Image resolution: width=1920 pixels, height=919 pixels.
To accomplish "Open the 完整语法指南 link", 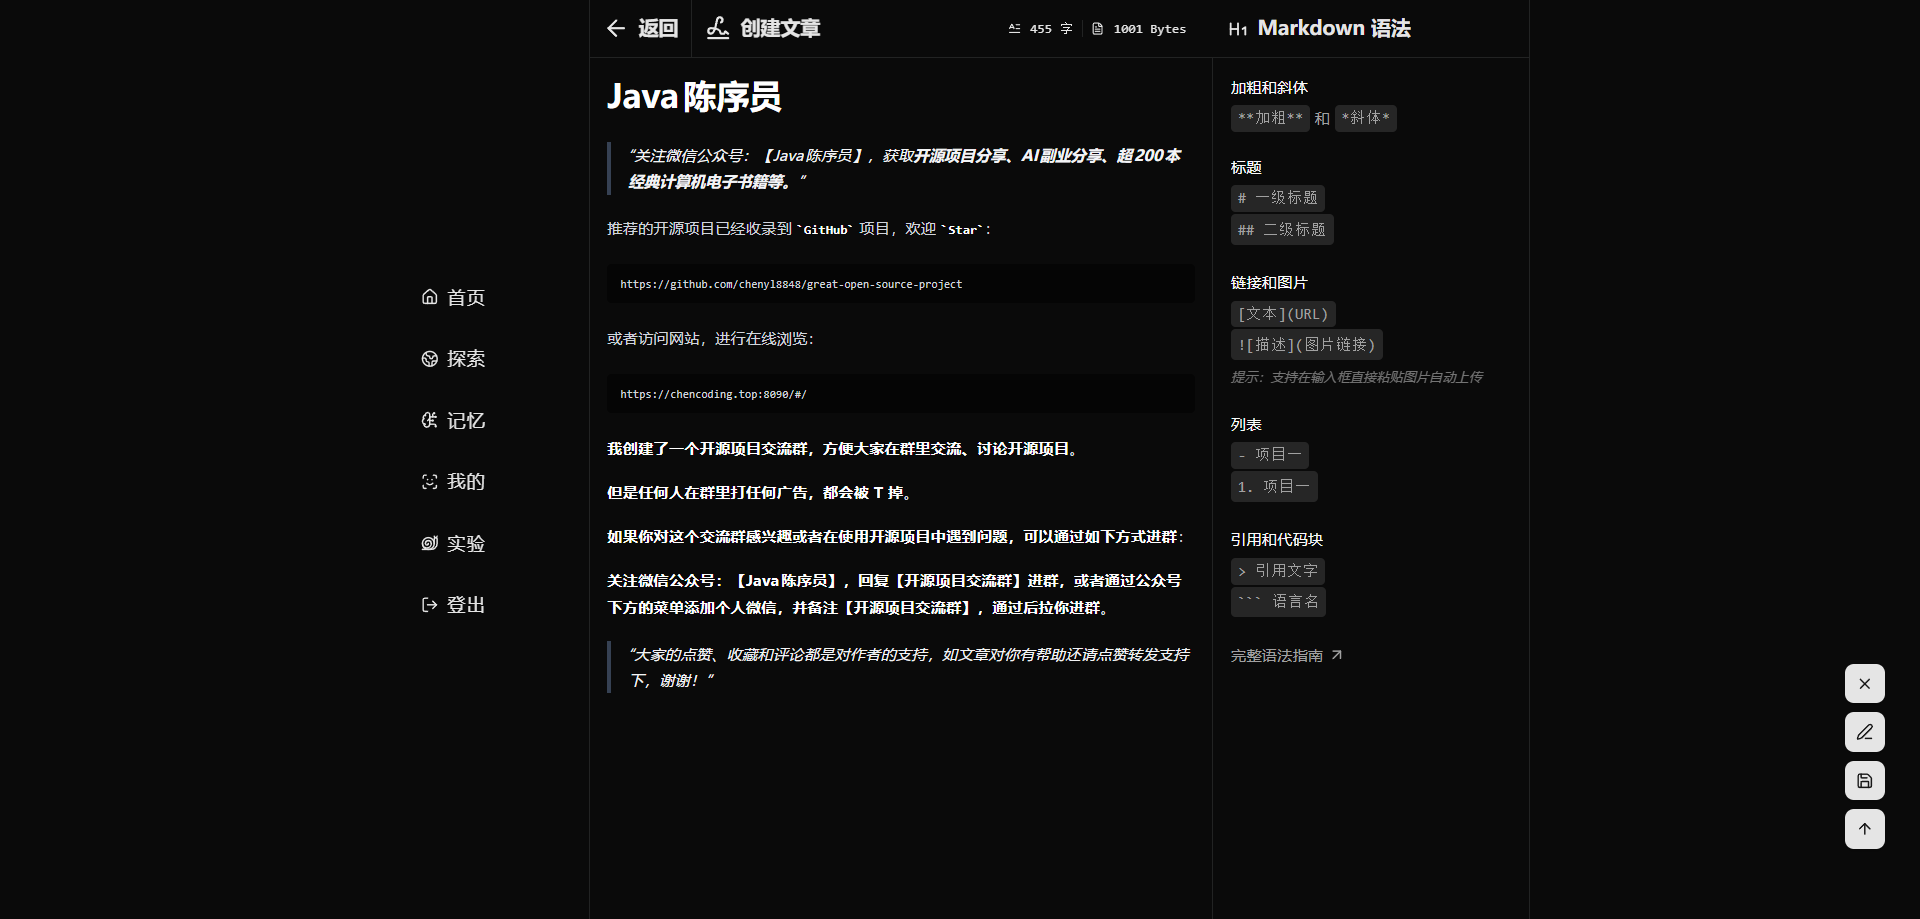I will coord(1286,656).
